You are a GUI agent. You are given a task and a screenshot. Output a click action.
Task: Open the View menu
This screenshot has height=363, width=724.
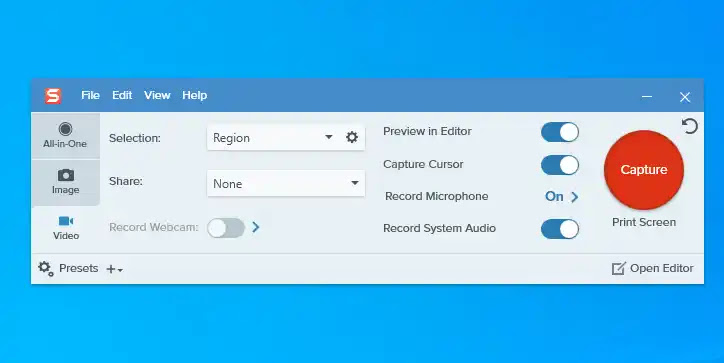tap(157, 95)
